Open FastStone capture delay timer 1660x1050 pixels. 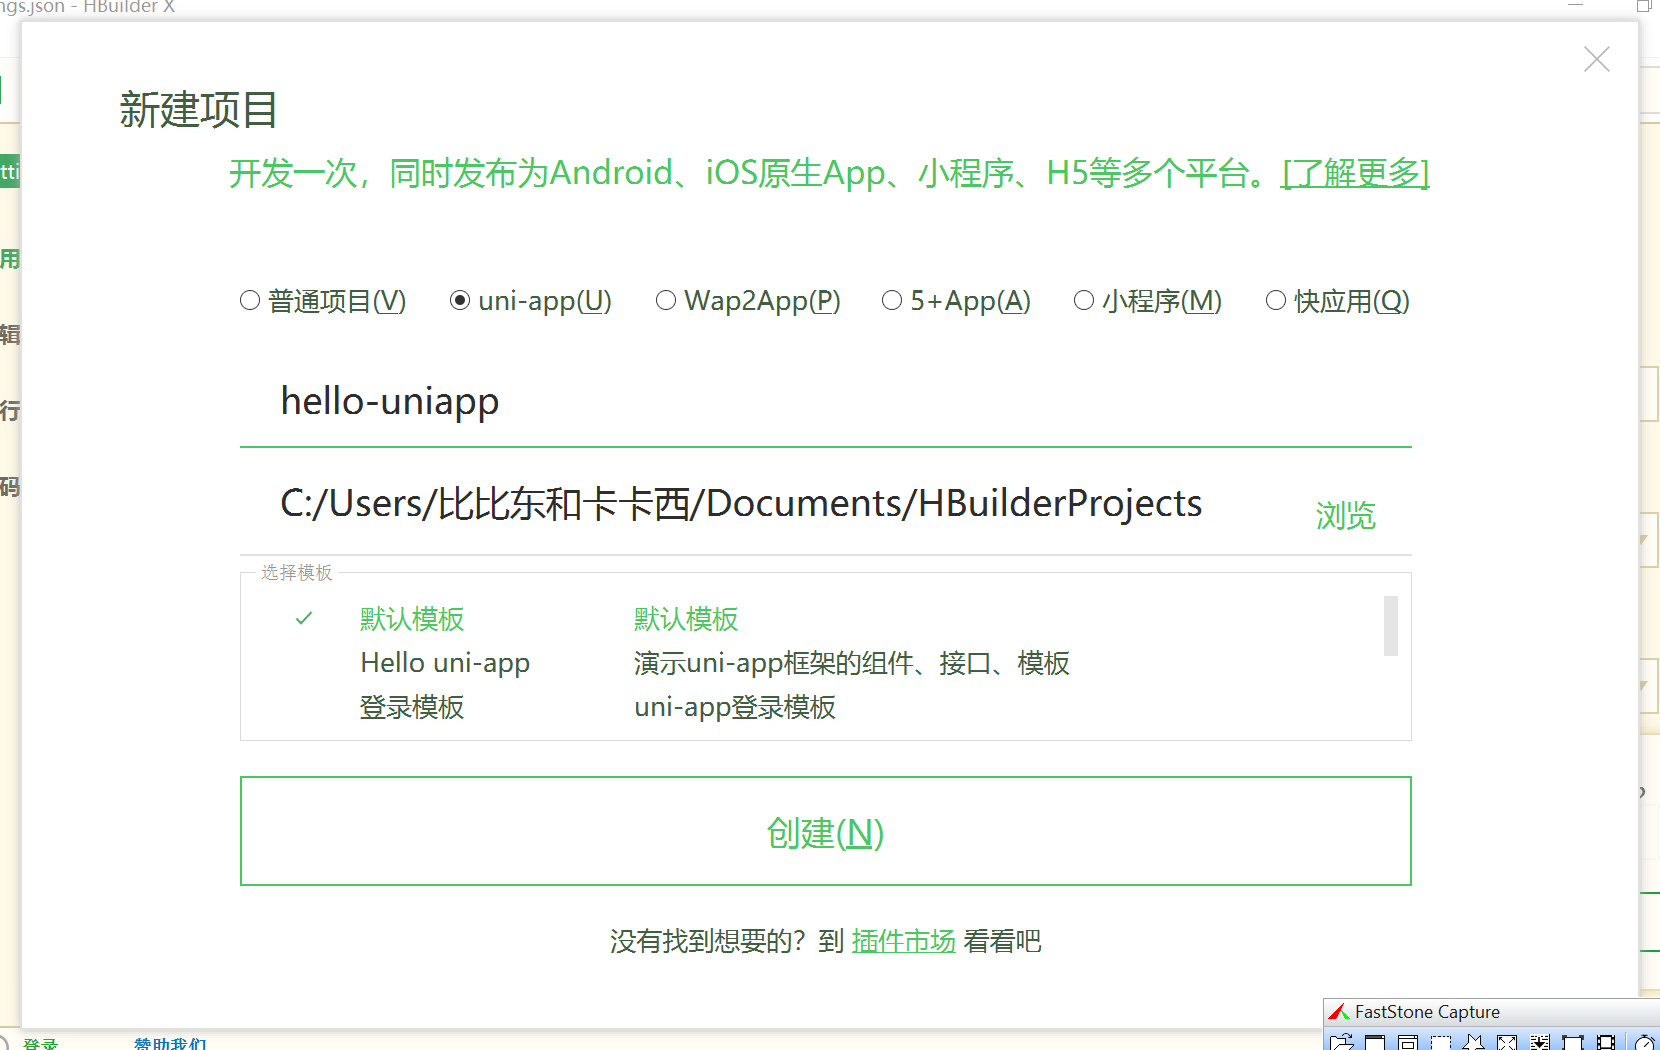1644,1042
